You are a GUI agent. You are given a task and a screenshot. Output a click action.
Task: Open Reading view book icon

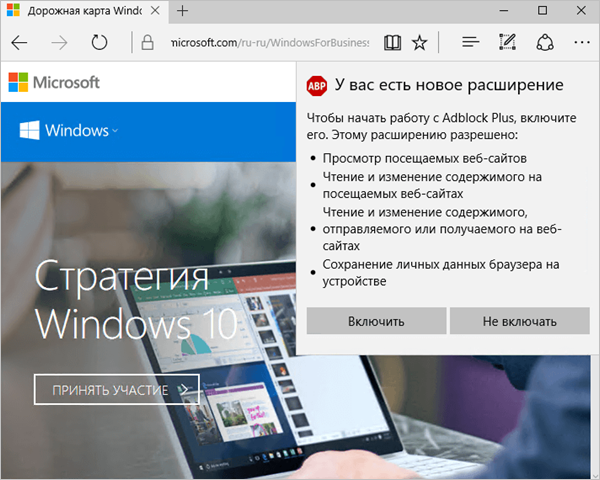pos(392,42)
